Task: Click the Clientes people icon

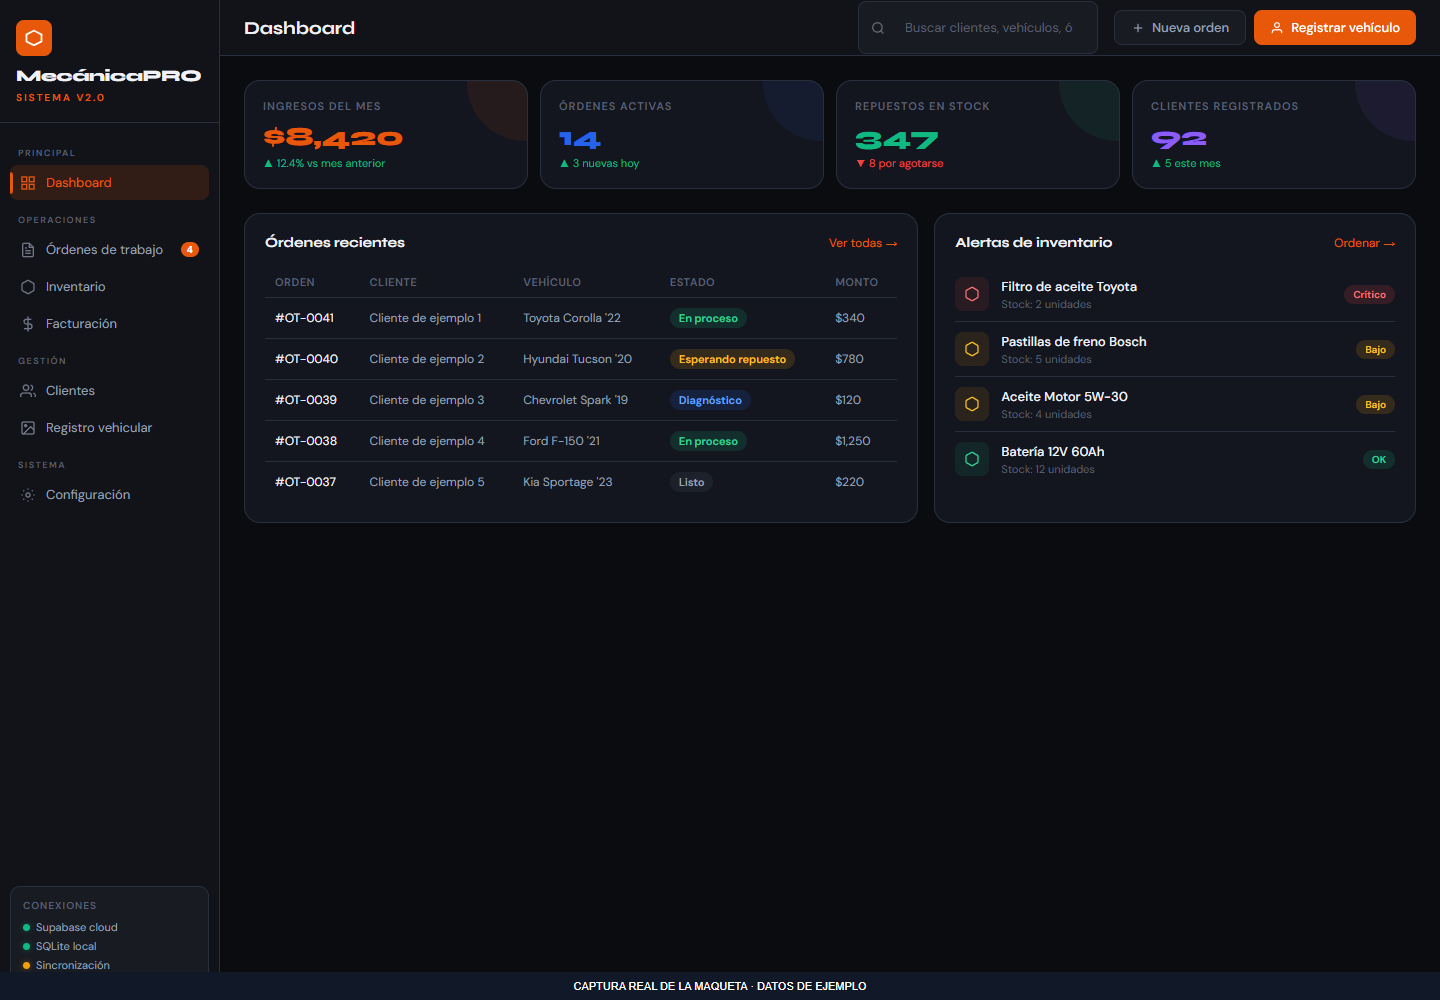Action: coord(28,391)
